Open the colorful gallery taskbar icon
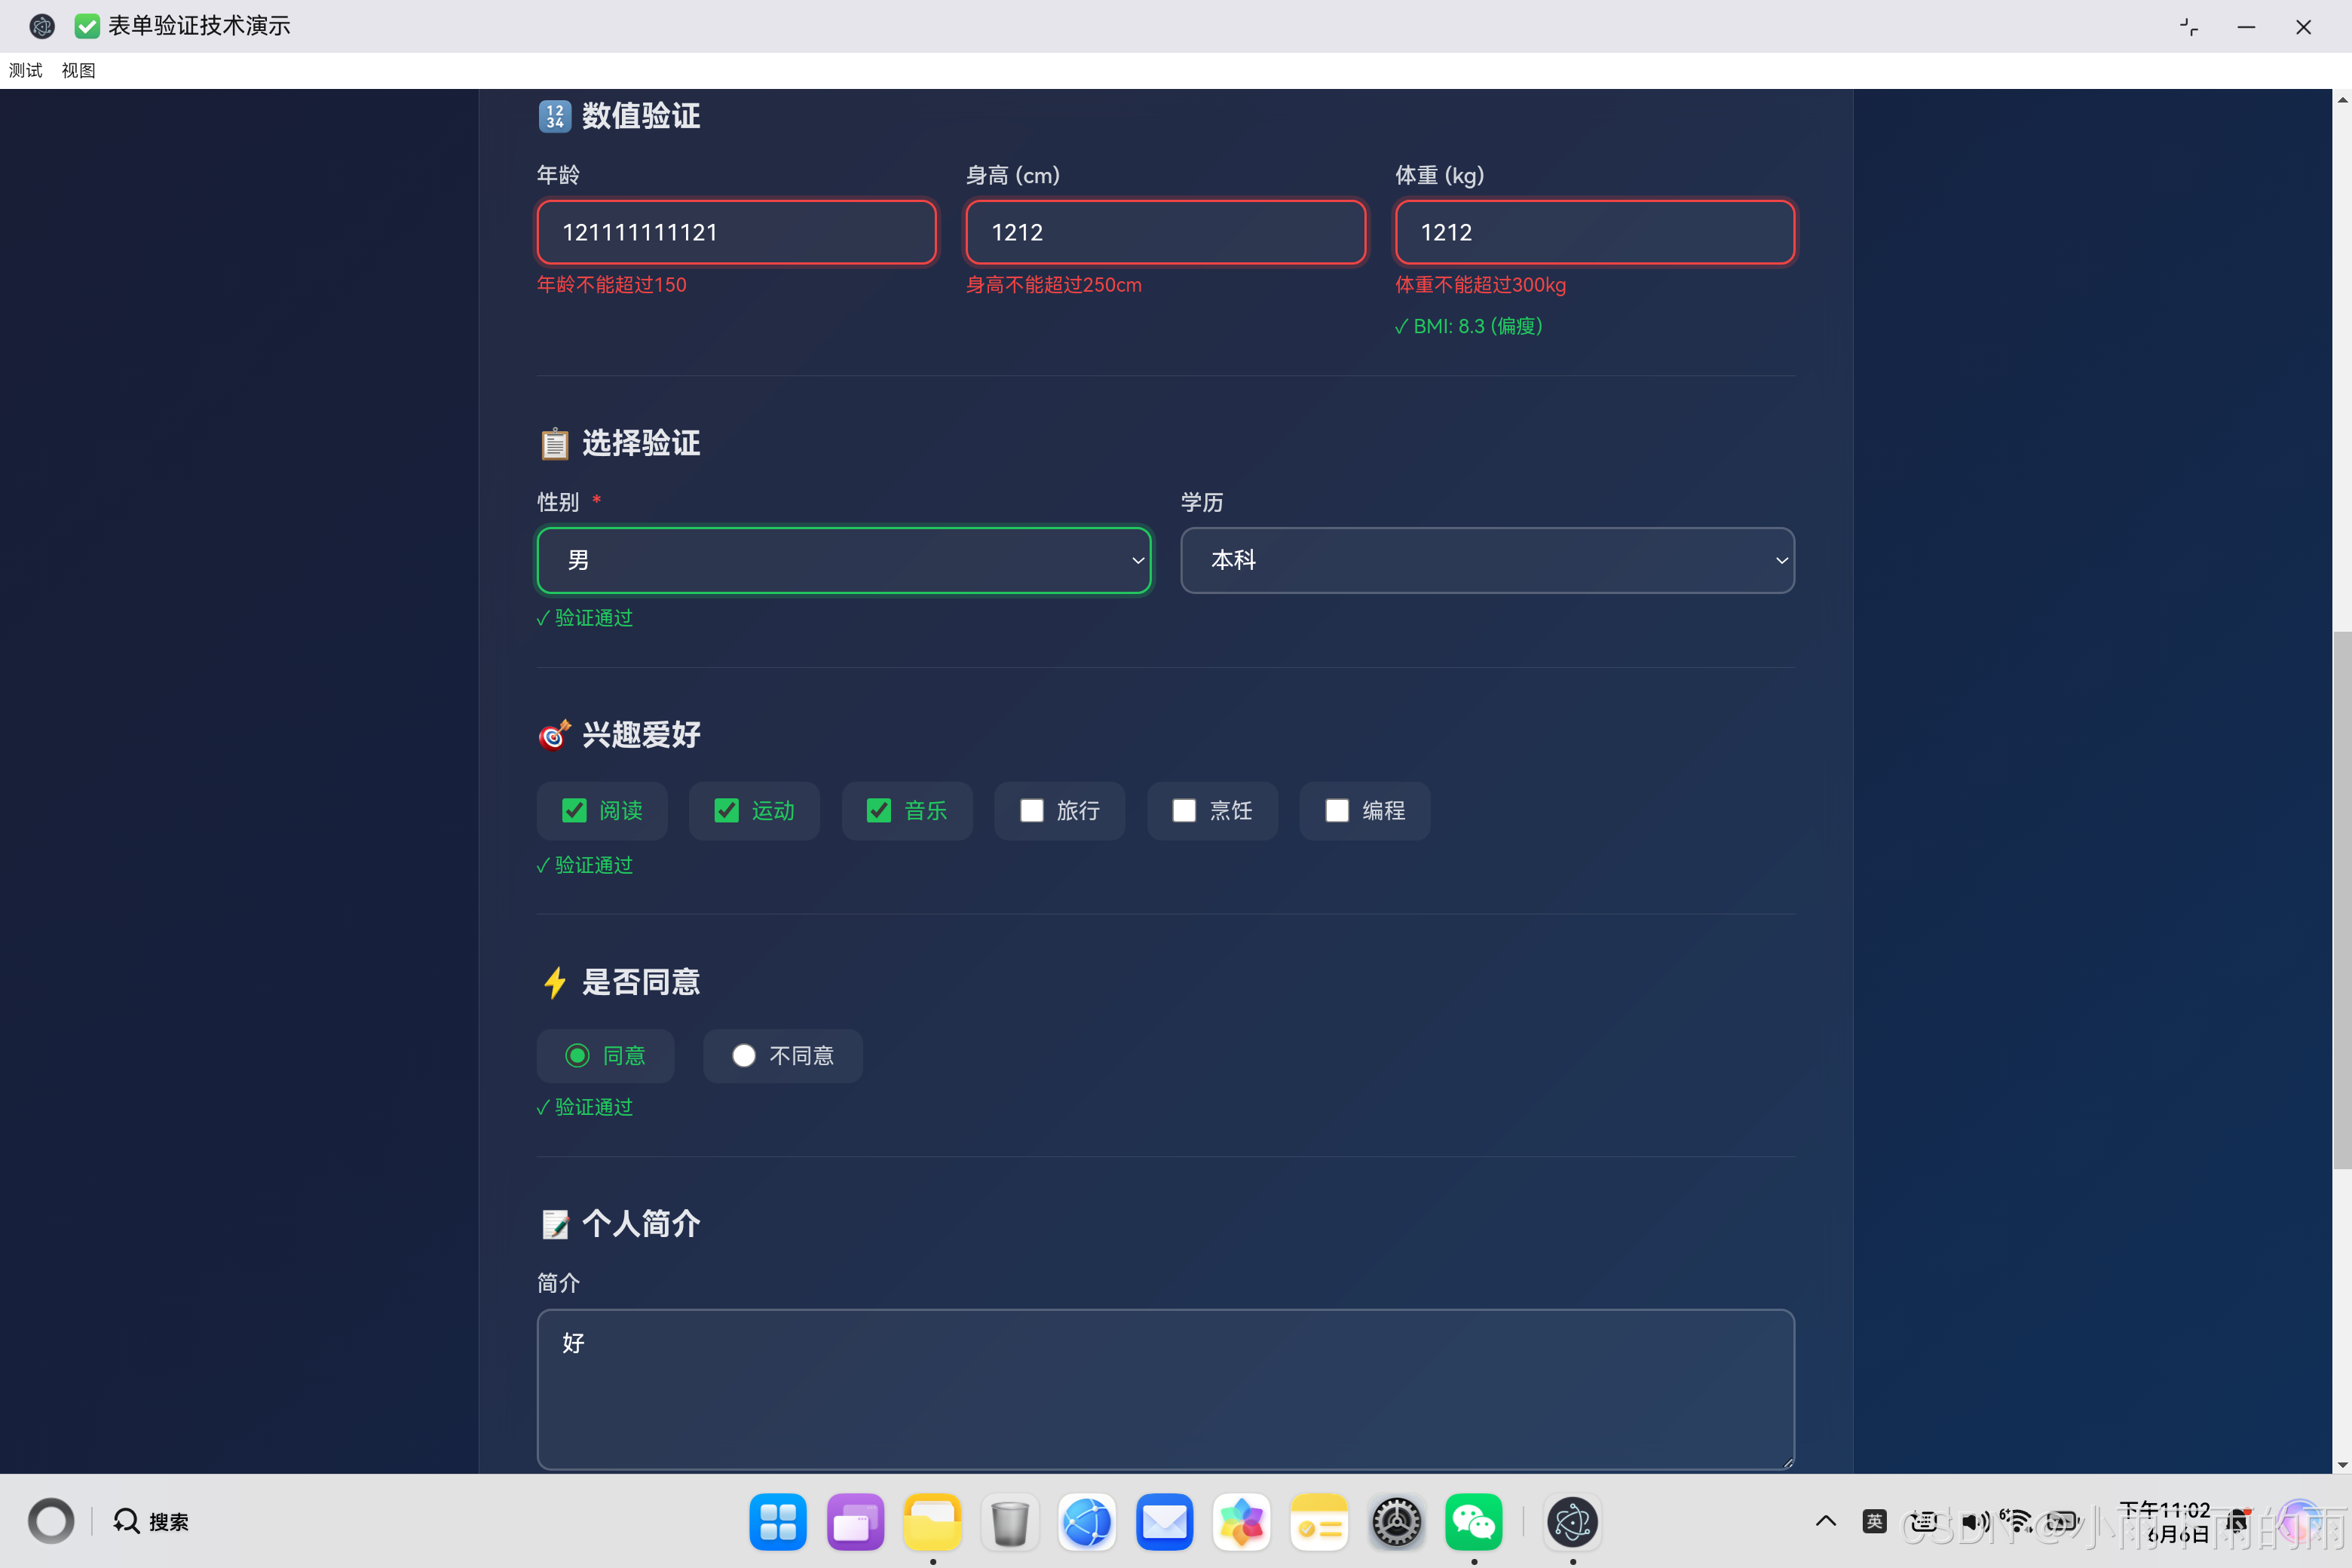 [x=1241, y=1521]
